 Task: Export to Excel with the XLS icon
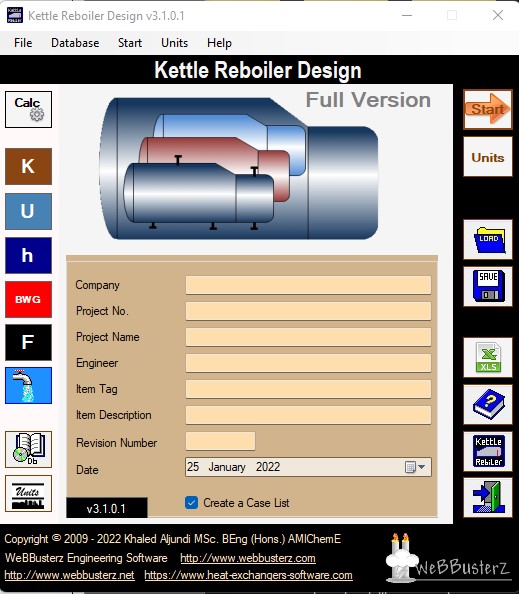[x=488, y=358]
